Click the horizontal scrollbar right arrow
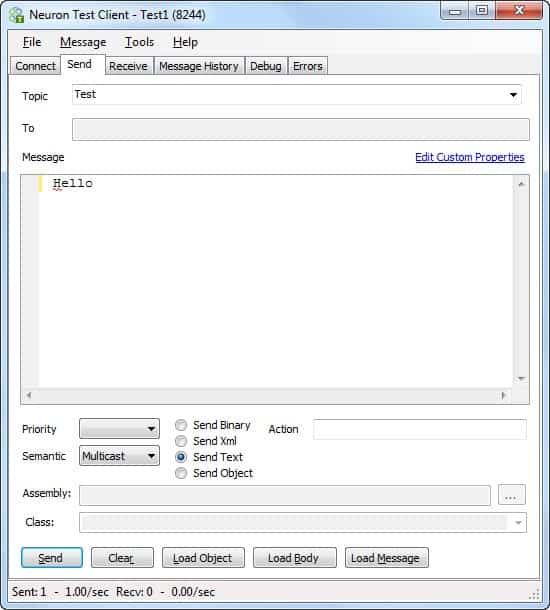Image resolution: width=550 pixels, height=610 pixels. 504,395
